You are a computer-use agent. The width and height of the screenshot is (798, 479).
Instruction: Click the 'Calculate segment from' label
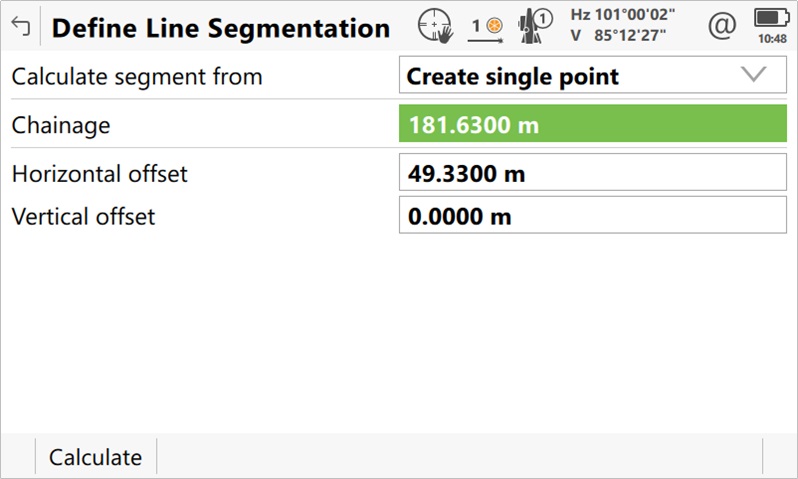tap(137, 77)
